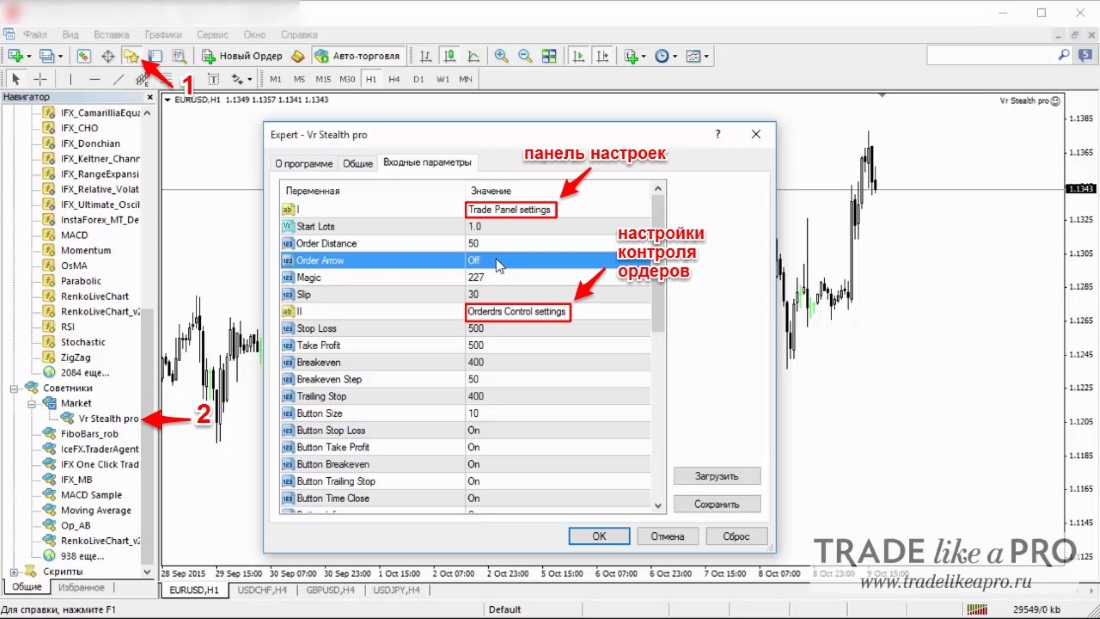The width and height of the screenshot is (1100, 619).
Task: Open the Navigator star-folder icon
Action: [x=131, y=56]
